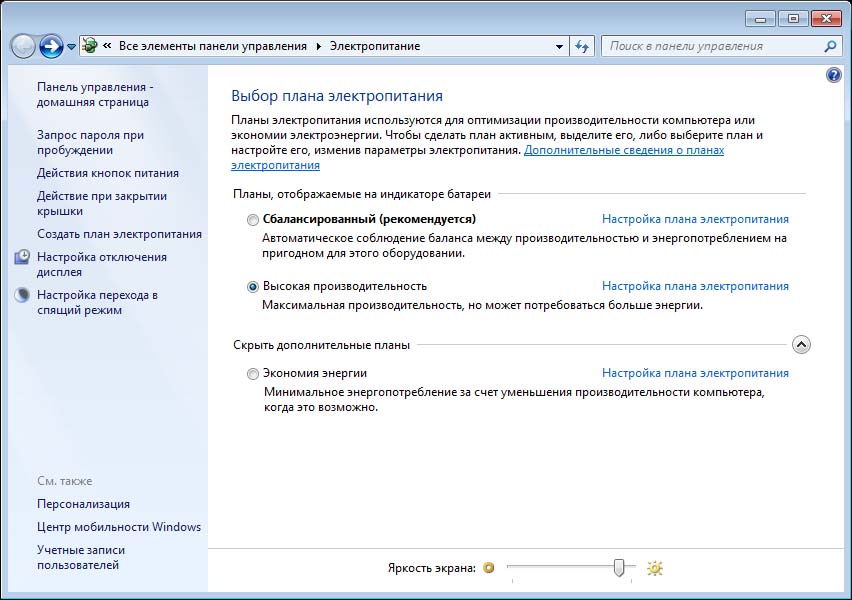Click the Forward navigation arrow button
Viewport: 852px width, 600px height.
[x=52, y=46]
